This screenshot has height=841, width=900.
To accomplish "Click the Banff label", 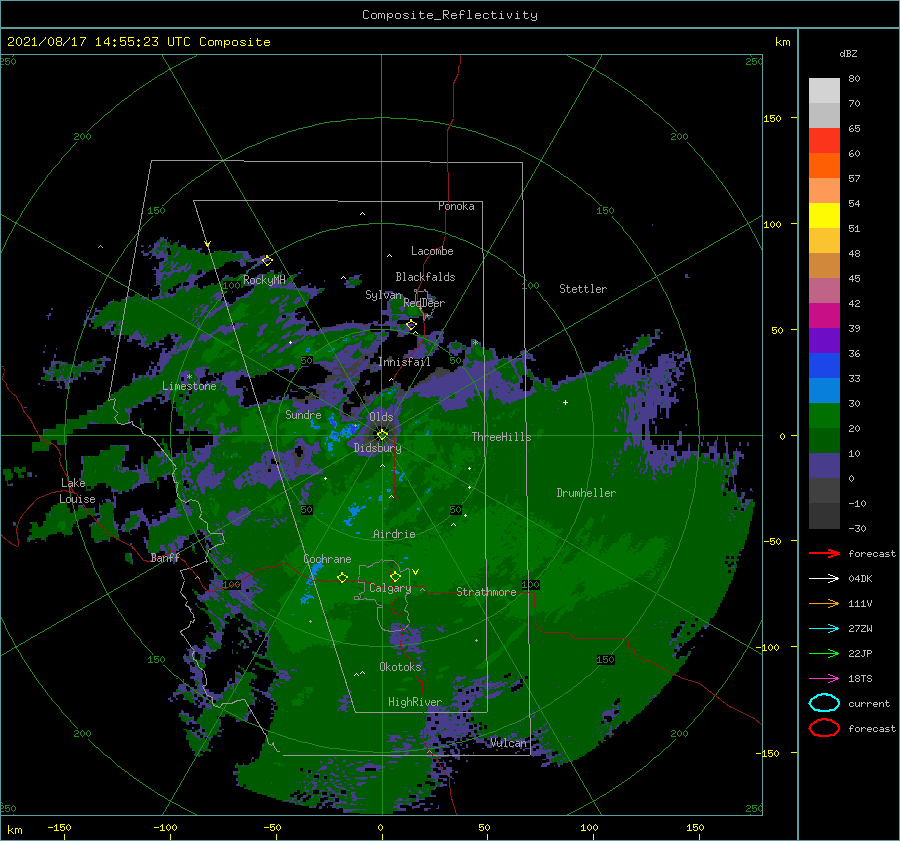I will tap(165, 557).
